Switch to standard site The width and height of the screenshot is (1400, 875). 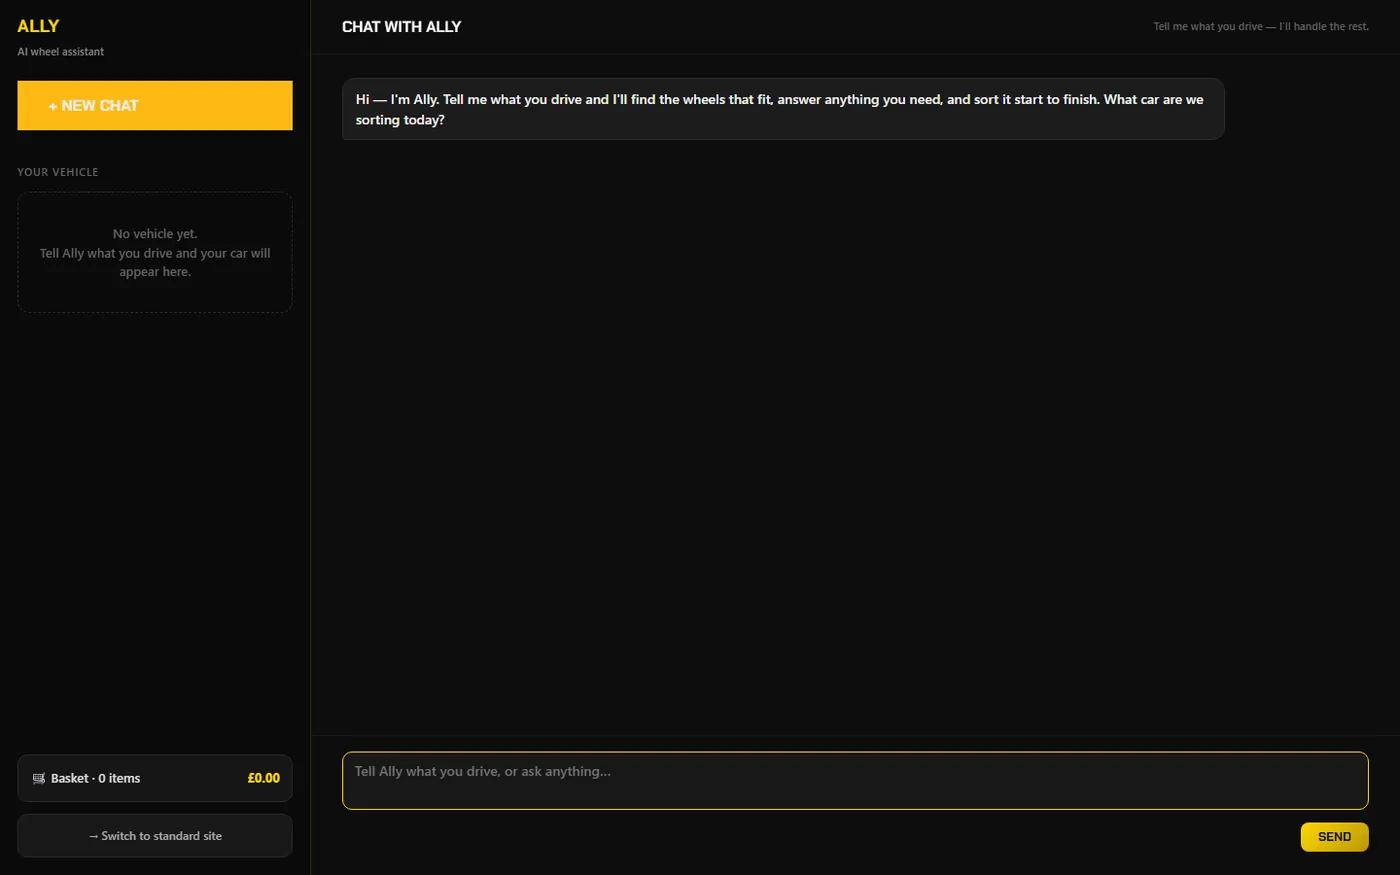[155, 836]
